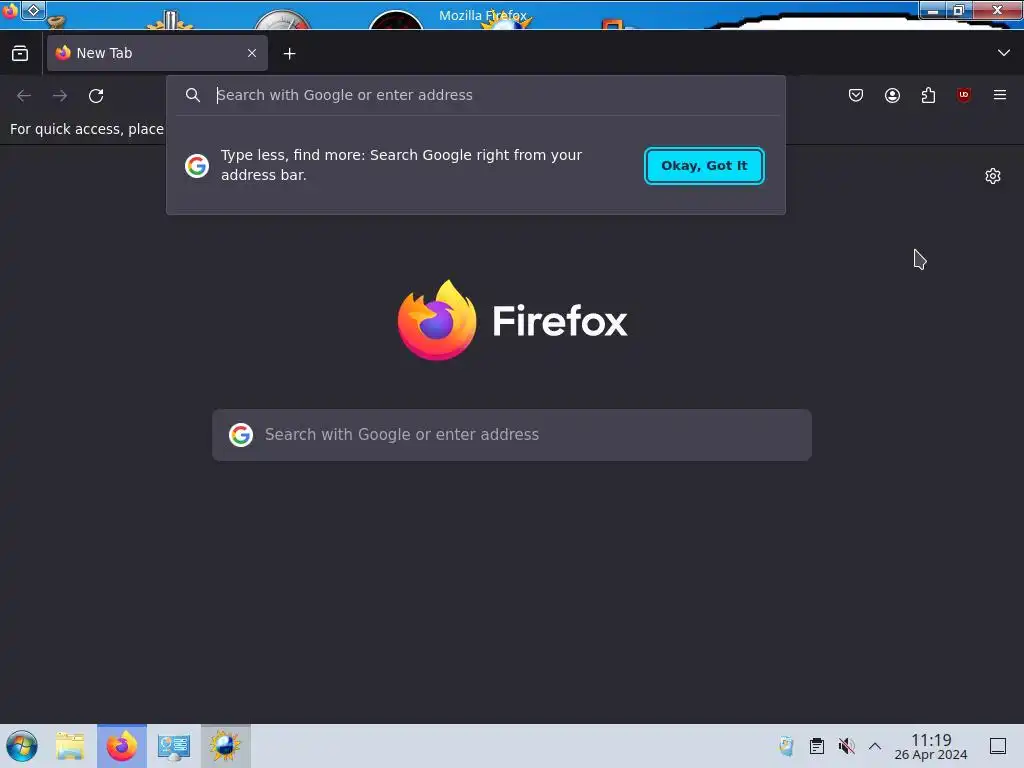This screenshot has height=768, width=1024.
Task: Select the New Tab tab
Action: [157, 53]
